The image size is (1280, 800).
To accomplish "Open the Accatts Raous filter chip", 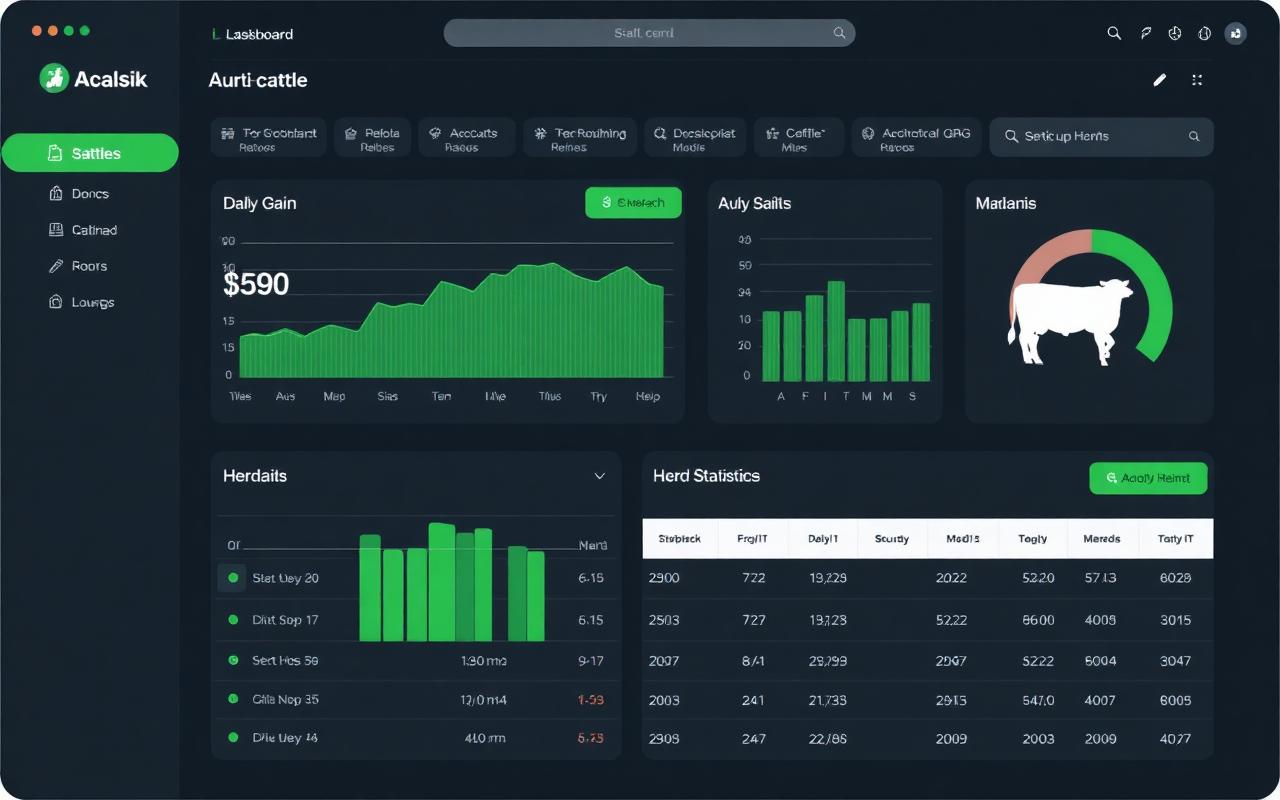I will (x=466, y=138).
